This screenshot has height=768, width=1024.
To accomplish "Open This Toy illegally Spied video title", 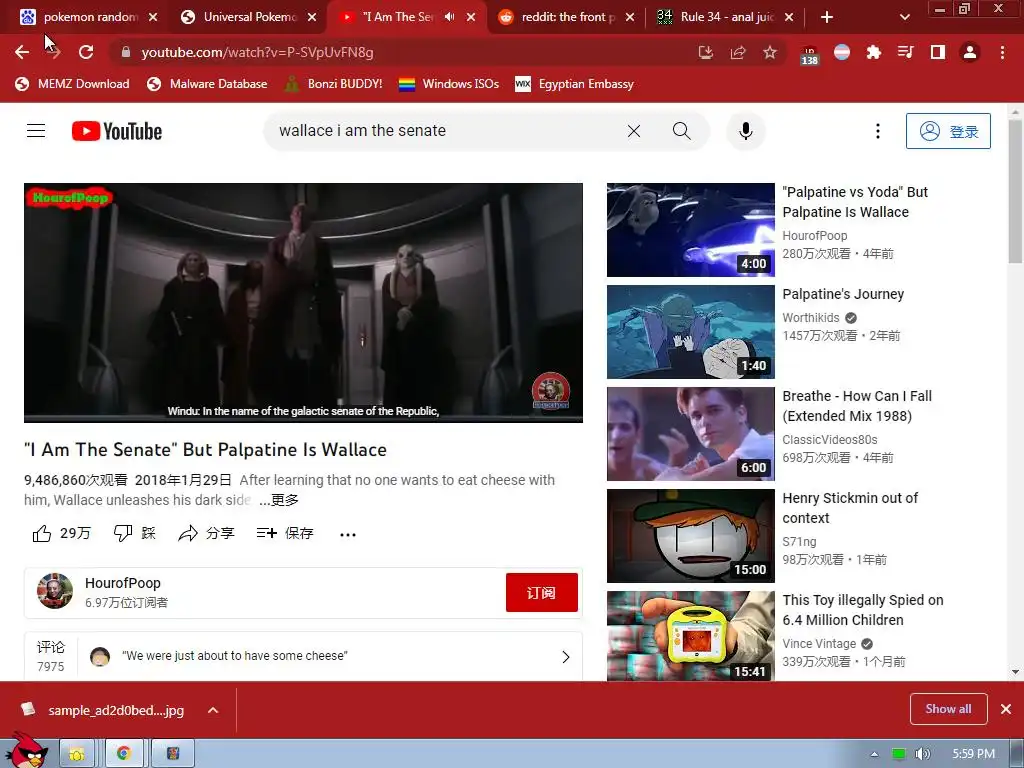I will pyautogui.click(x=863, y=610).
